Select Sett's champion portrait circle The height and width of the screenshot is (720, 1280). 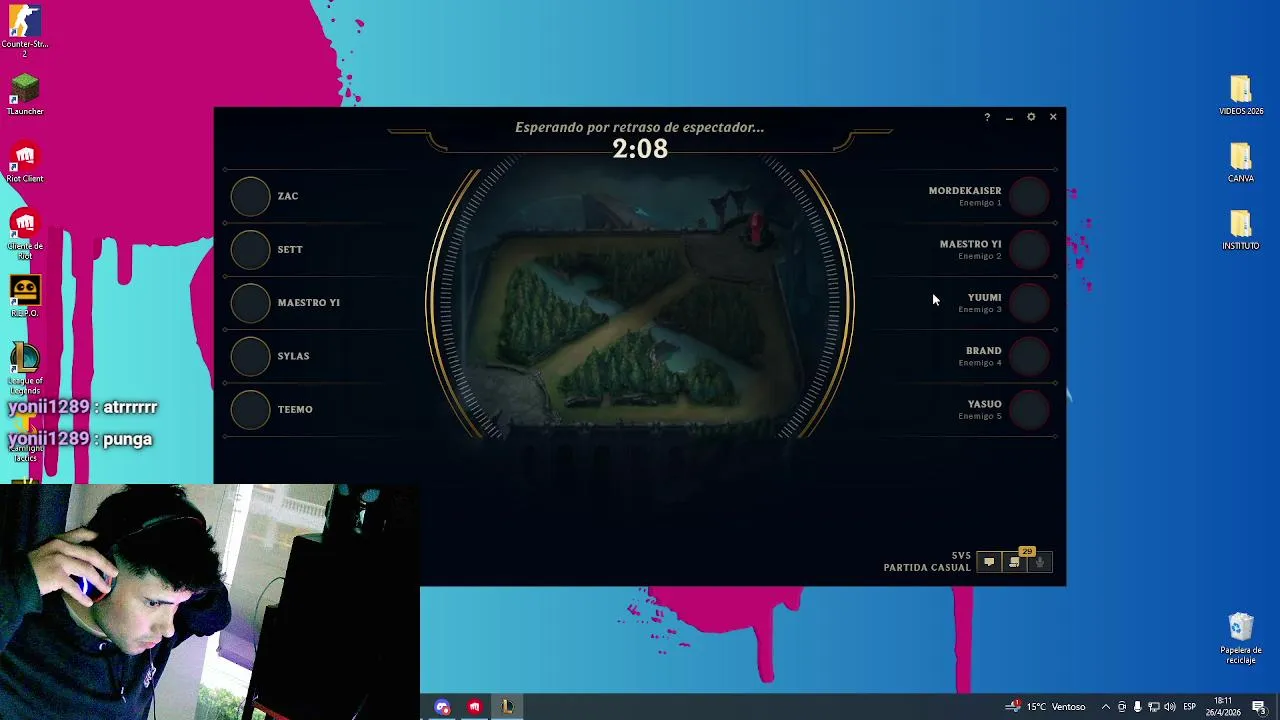point(251,249)
